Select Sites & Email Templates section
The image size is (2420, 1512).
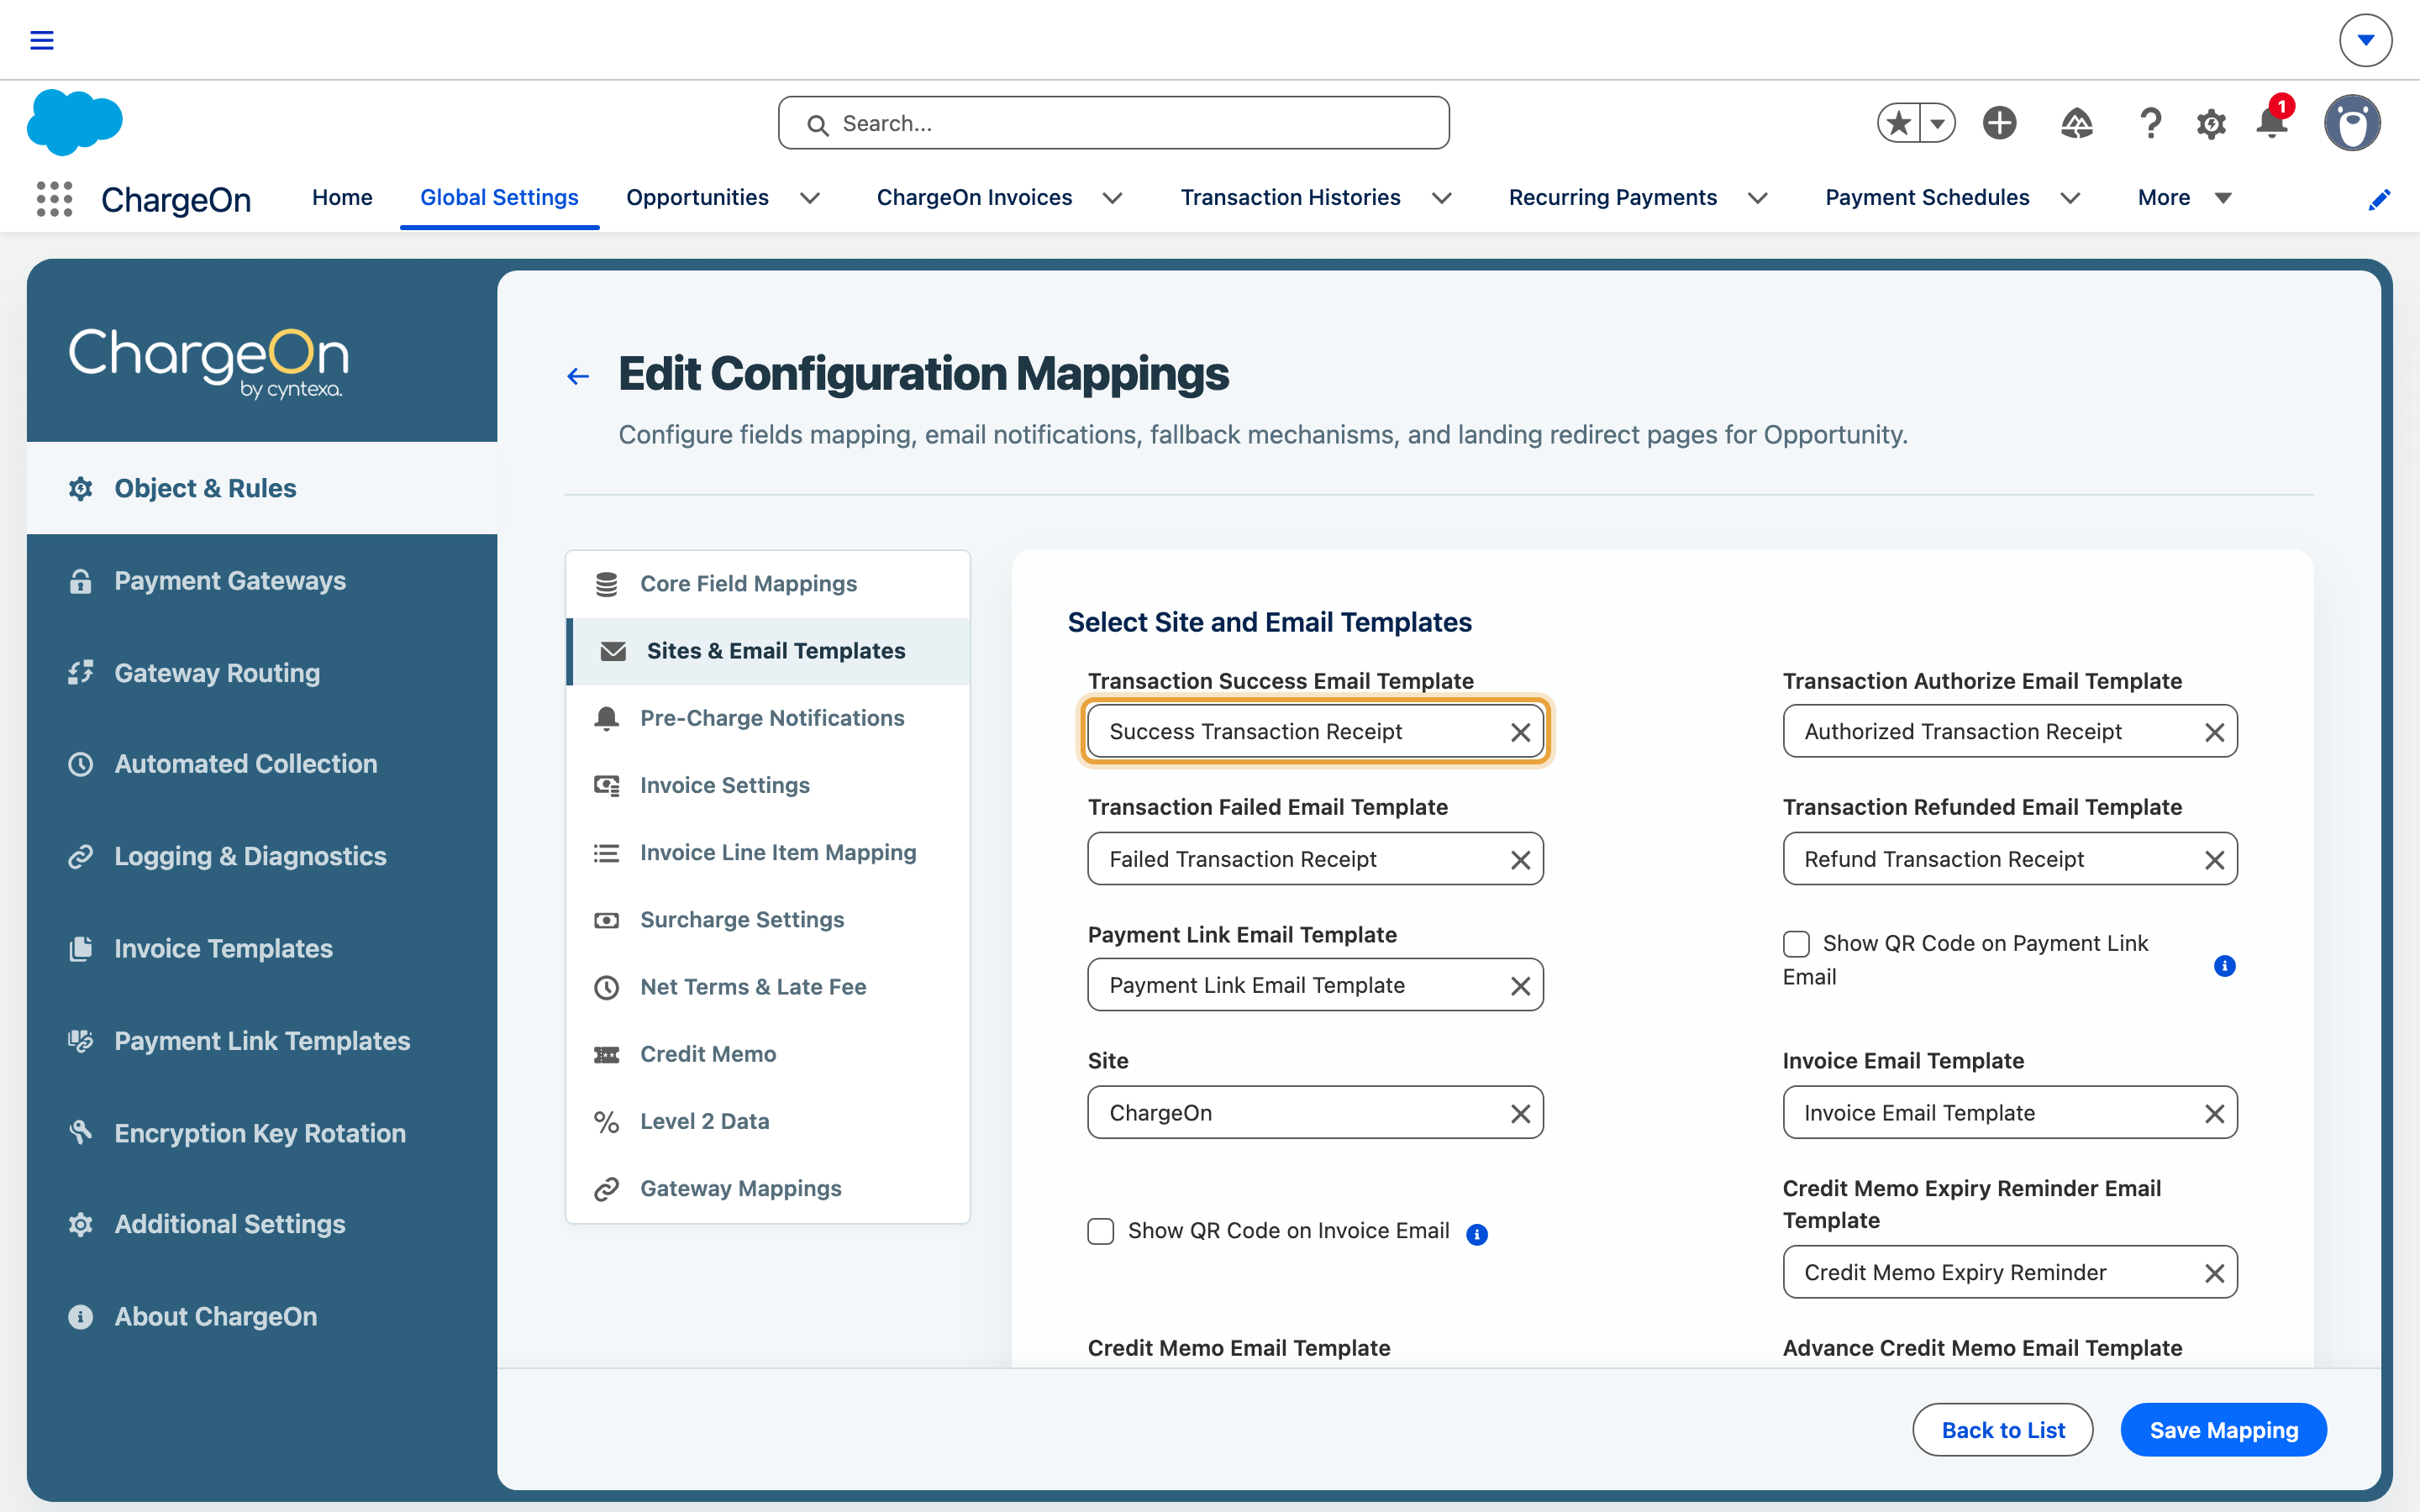coord(768,651)
